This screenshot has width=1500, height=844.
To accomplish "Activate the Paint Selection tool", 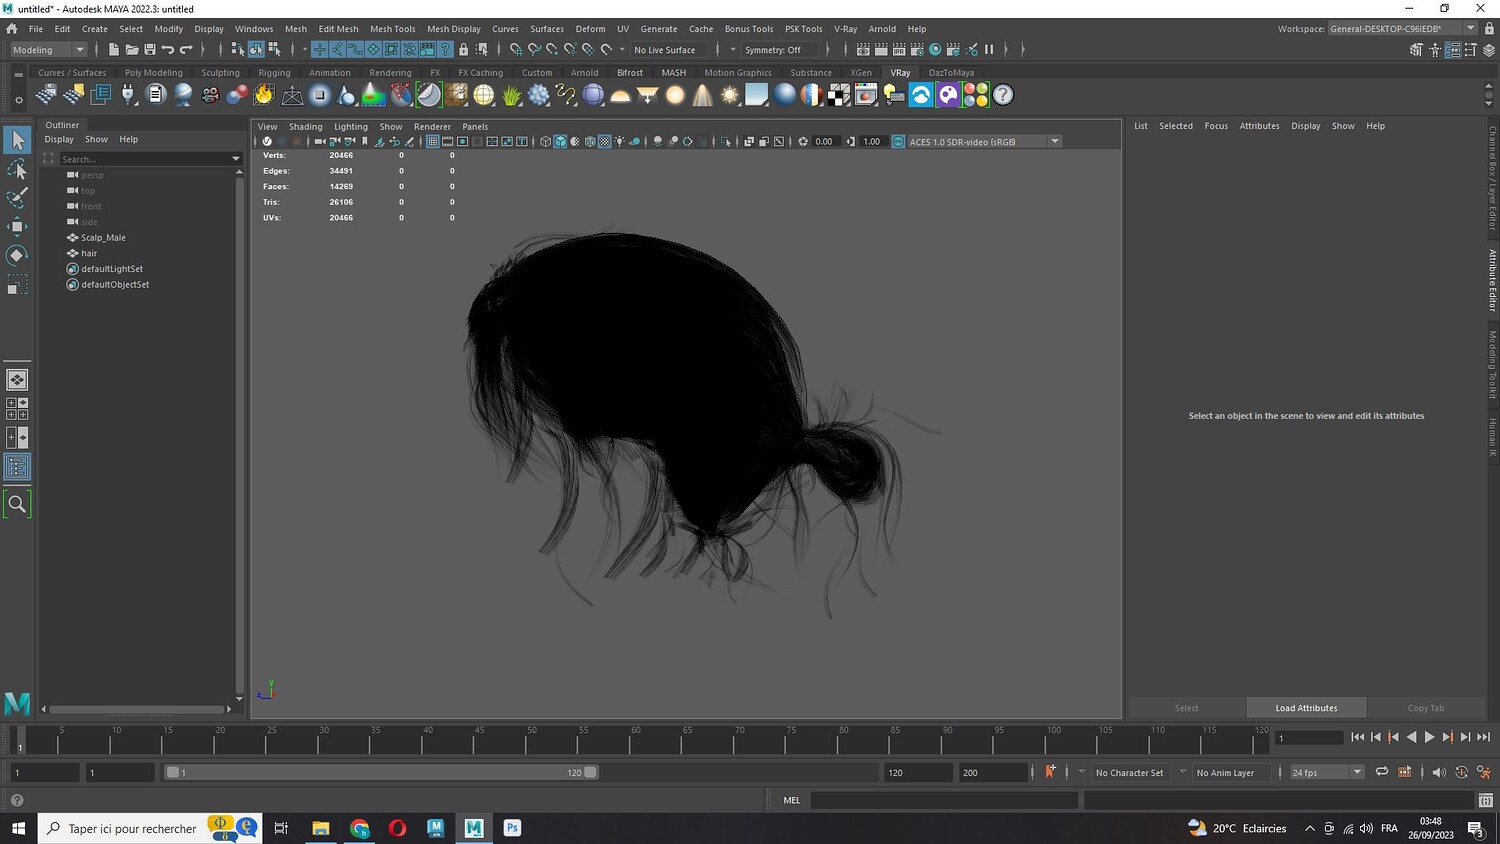I will (17, 197).
